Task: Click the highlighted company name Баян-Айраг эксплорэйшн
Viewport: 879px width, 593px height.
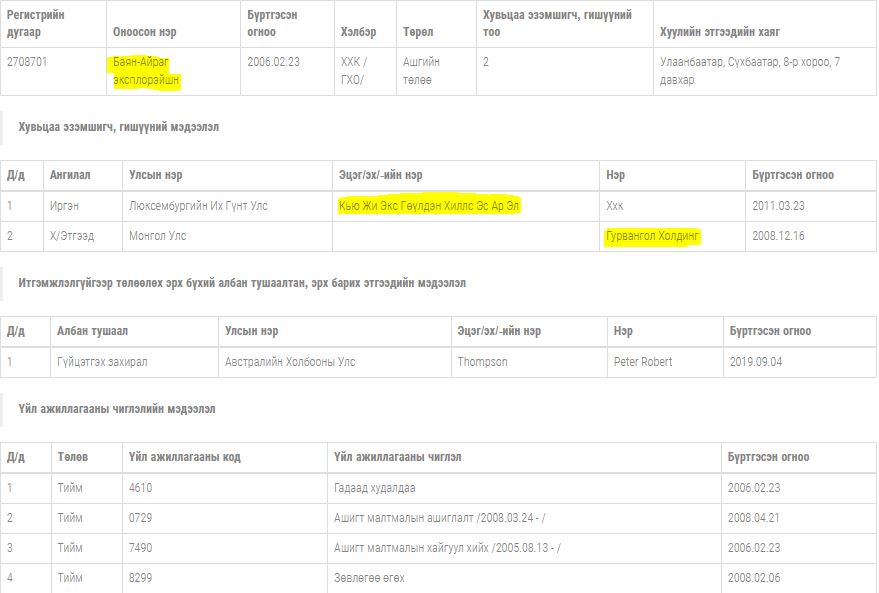Action: coord(146,70)
